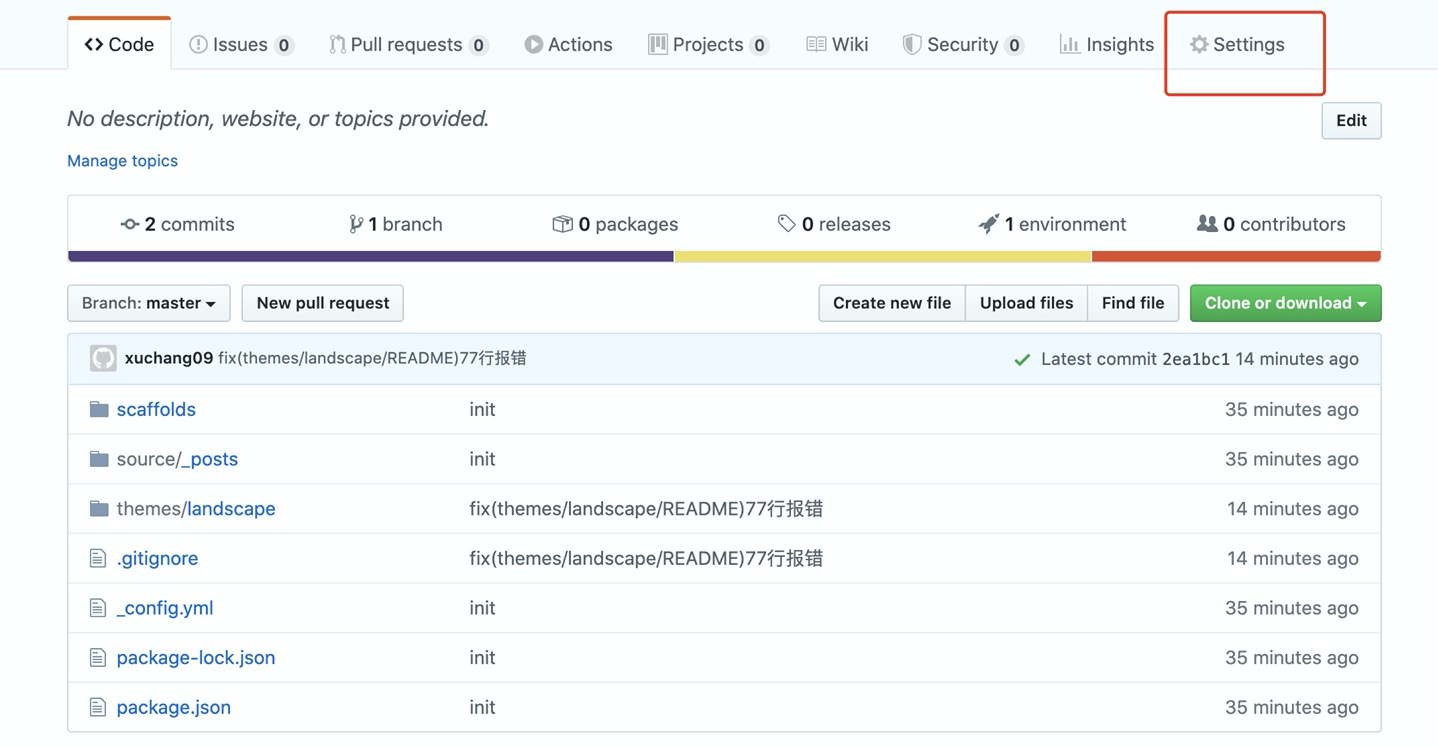Click the Upload files button
This screenshot has width=1438, height=746.
tap(1026, 303)
